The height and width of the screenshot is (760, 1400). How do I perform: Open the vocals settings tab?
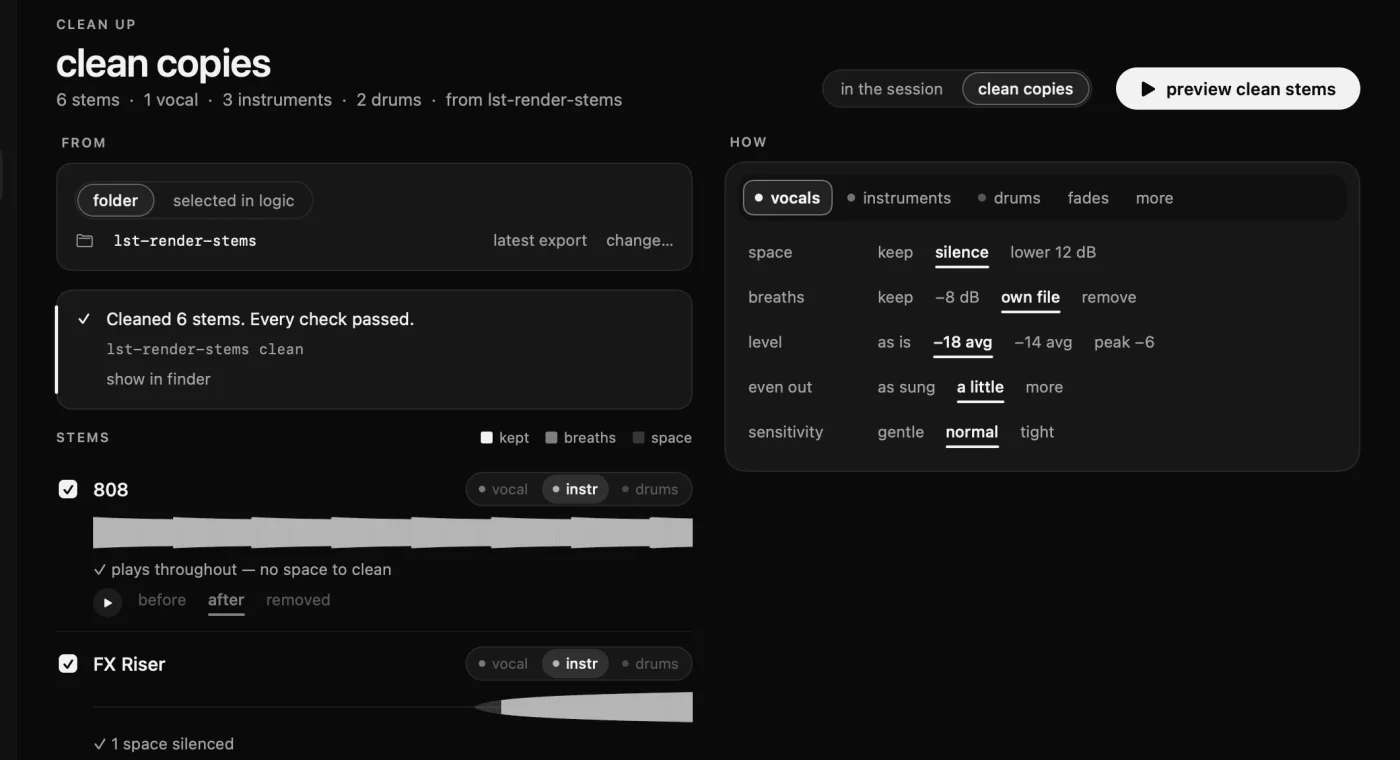tap(787, 198)
